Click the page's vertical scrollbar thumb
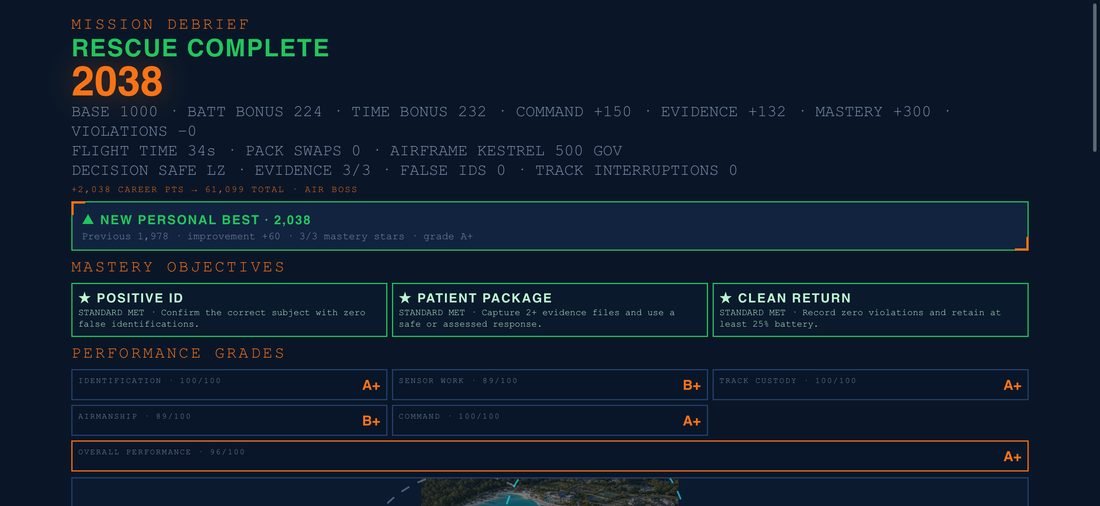Screen dimensions: 1100x506 (1095, 76)
